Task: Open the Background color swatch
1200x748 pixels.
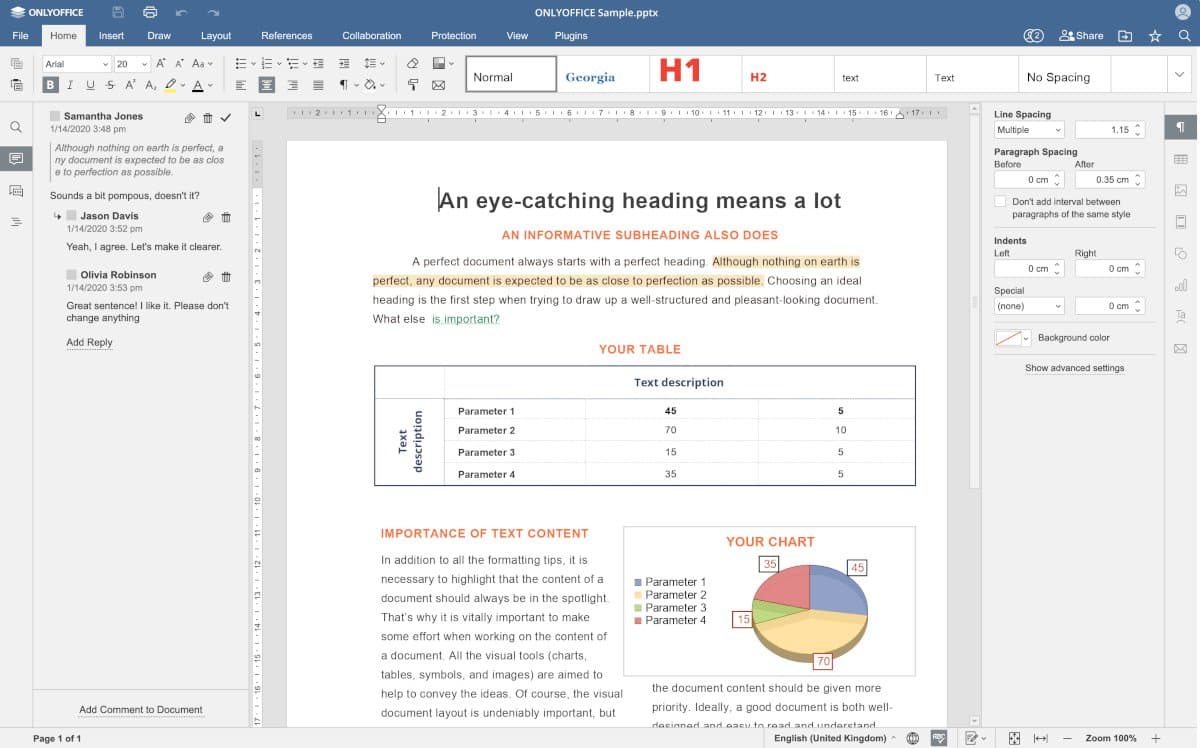Action: tap(1012, 338)
